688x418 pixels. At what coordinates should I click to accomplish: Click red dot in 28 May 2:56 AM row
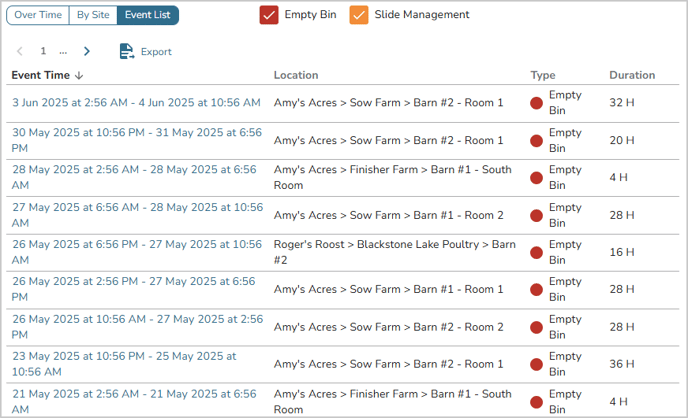(x=536, y=178)
